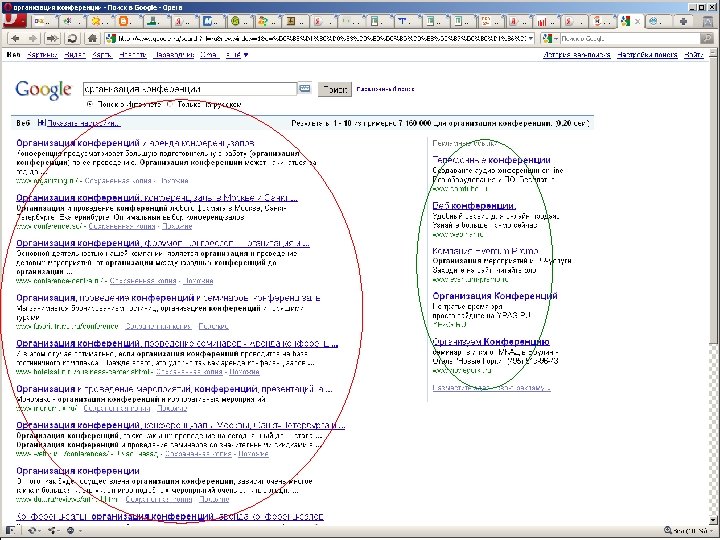This screenshot has height=540, width=720.
Task: Toggle the panel icon in the status bar
Action: pyautogui.click(x=10, y=530)
